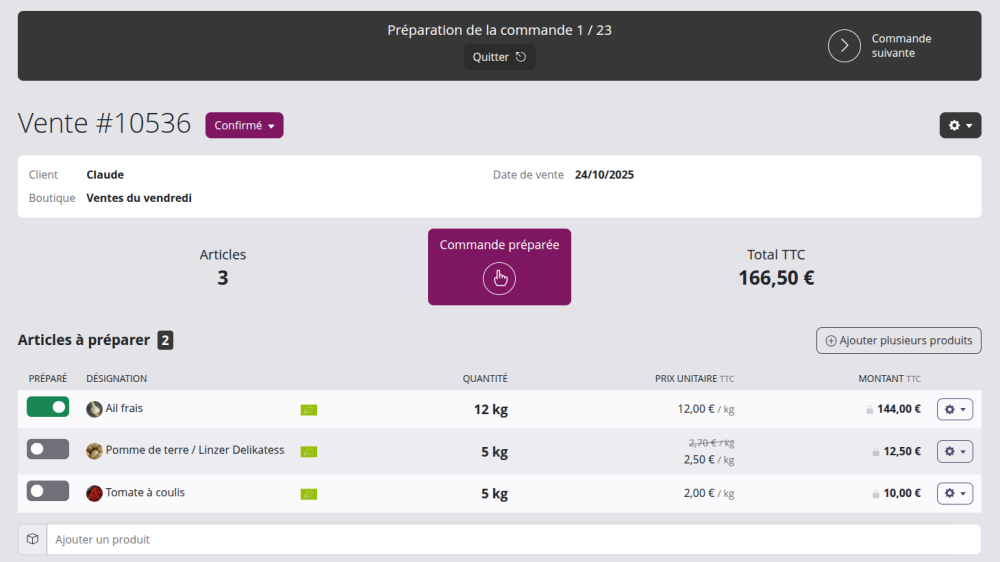Click the lock icon beside 12,50 € amount

[x=876, y=451]
